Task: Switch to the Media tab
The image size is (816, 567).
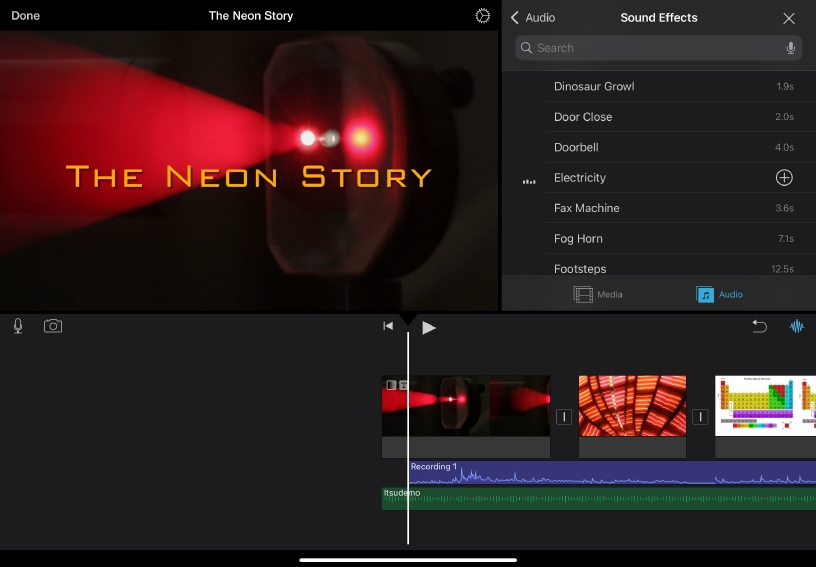Action: pos(598,294)
